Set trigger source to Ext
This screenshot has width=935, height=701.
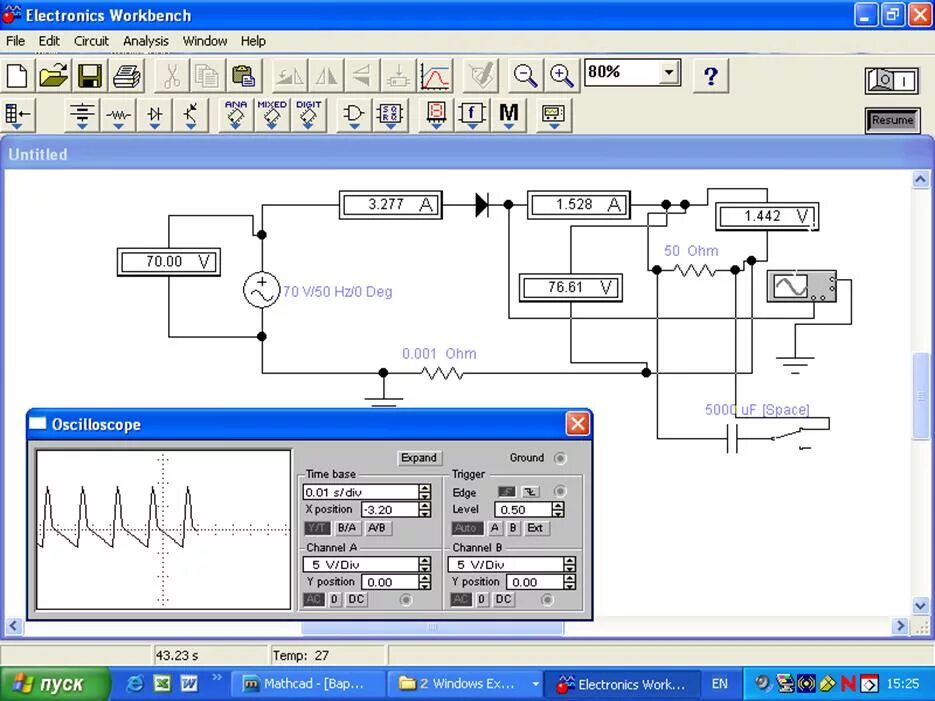click(x=535, y=528)
